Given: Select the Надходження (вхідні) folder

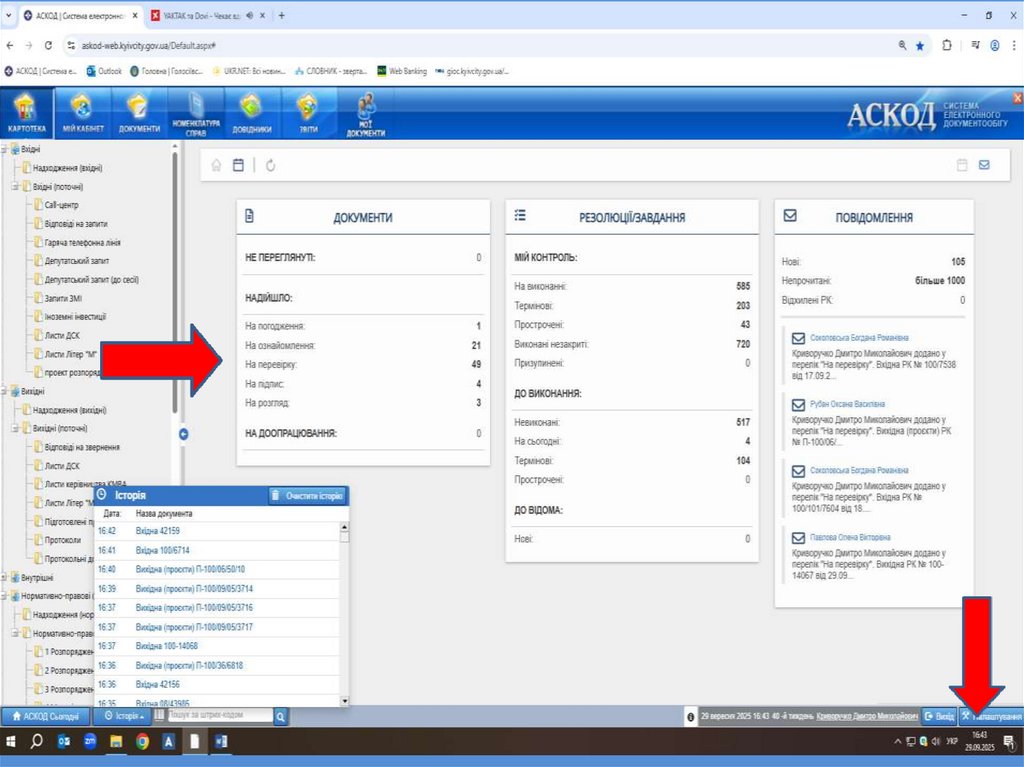Looking at the screenshot, I should tap(67, 168).
